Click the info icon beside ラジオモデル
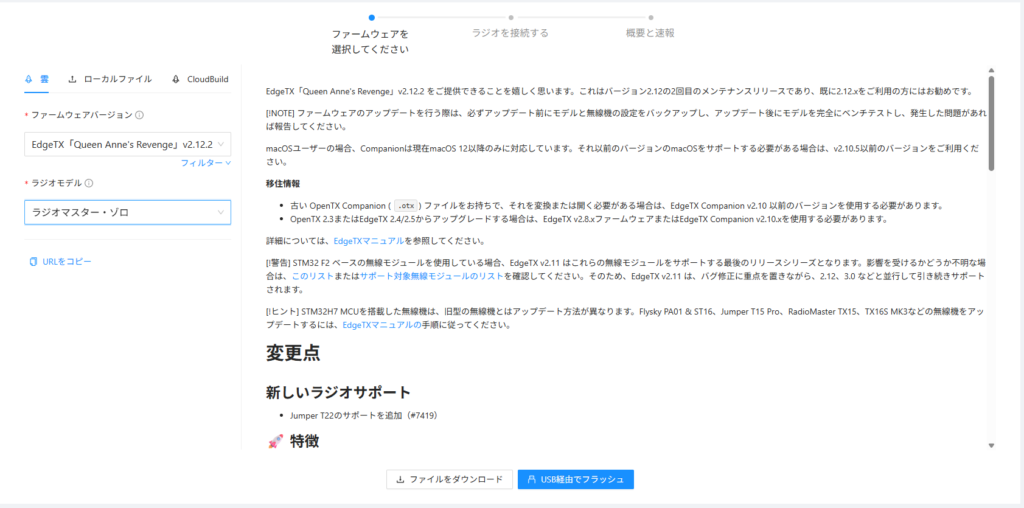The width and height of the screenshot is (1024, 508). pyautogui.click(x=89, y=183)
